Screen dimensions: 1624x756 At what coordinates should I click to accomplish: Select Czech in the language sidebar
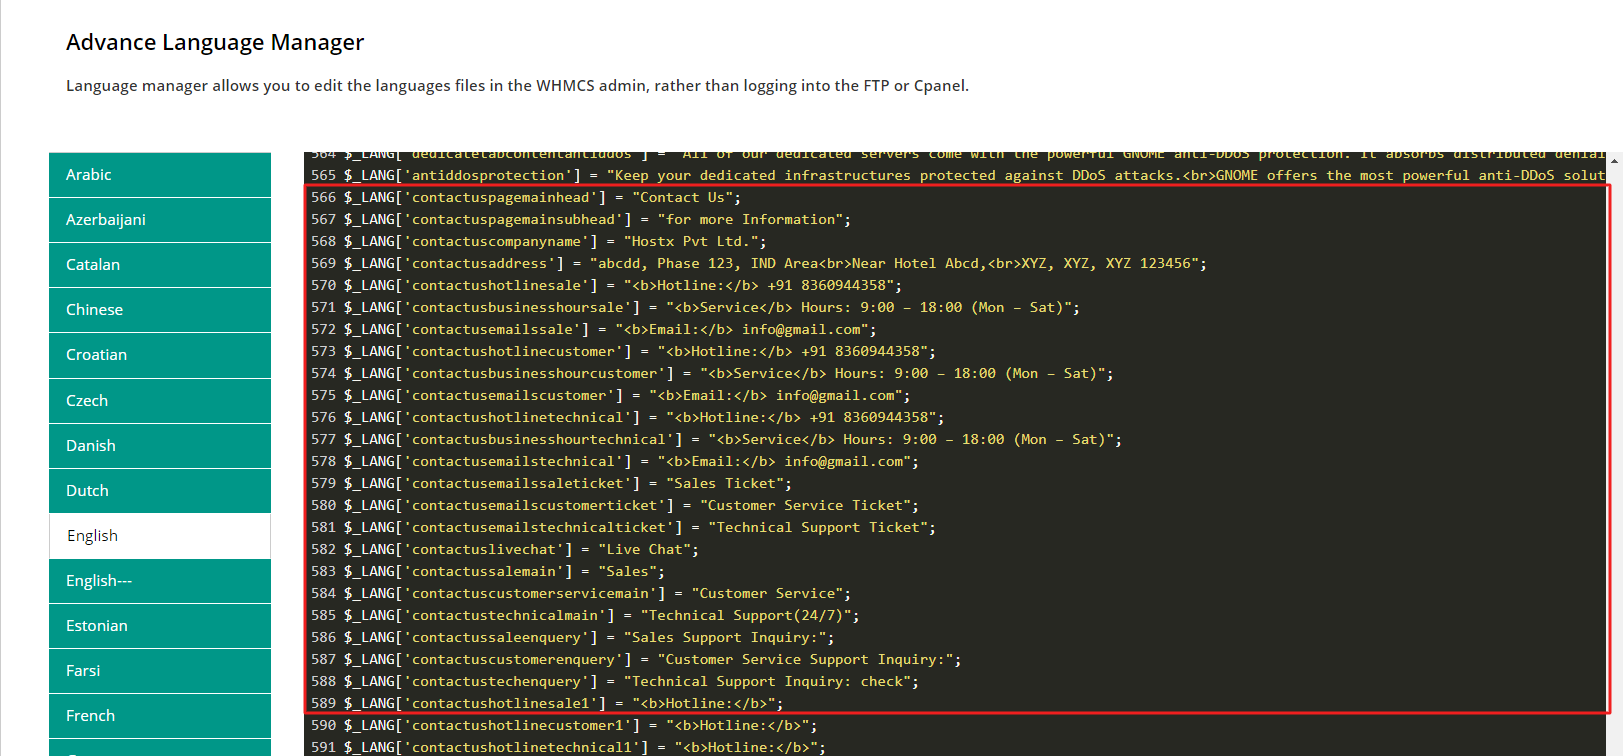tap(159, 401)
